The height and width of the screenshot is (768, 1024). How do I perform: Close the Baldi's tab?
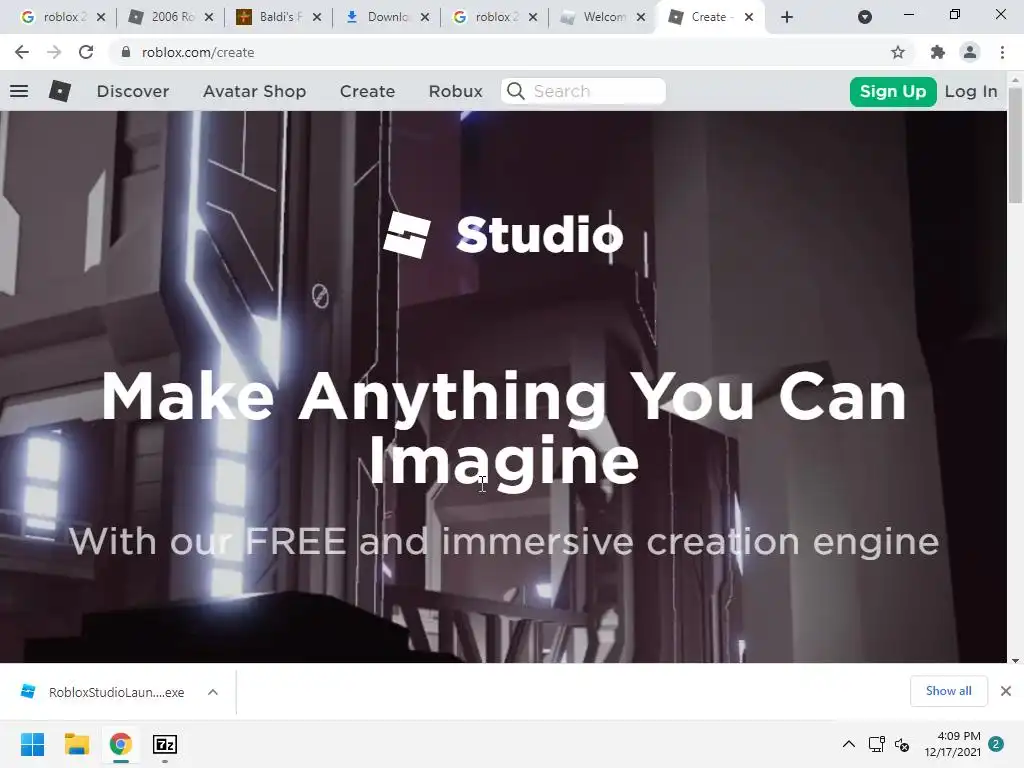[317, 17]
